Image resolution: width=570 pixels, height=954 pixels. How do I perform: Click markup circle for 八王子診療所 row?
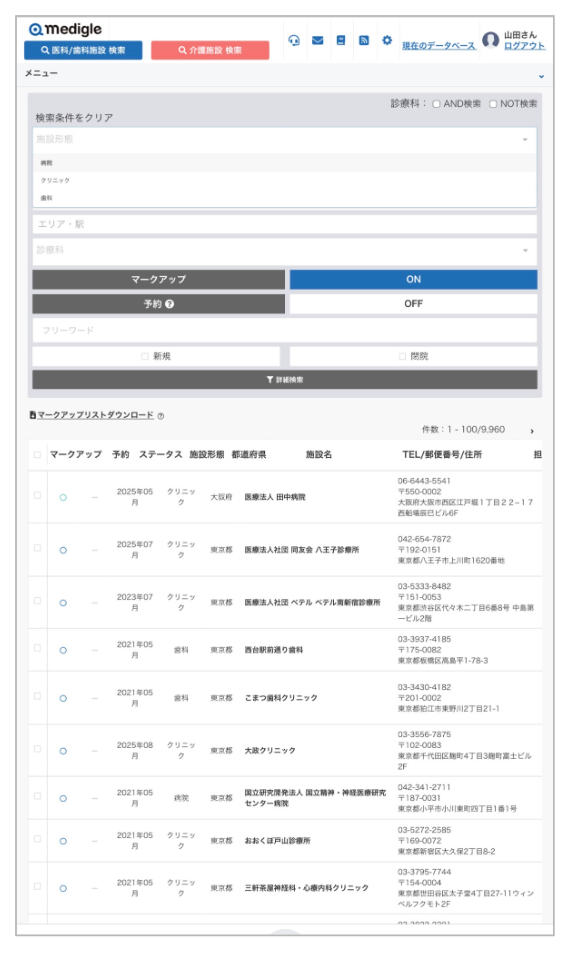click(63, 550)
